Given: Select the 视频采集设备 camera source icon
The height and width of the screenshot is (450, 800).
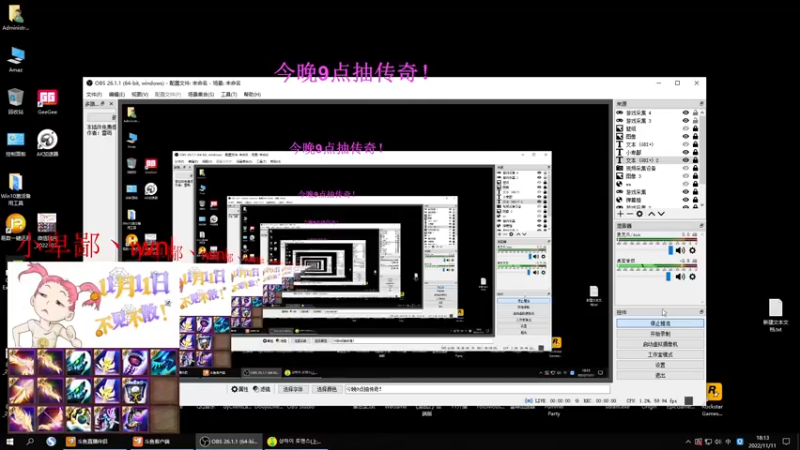Looking at the screenshot, I should (x=620, y=168).
